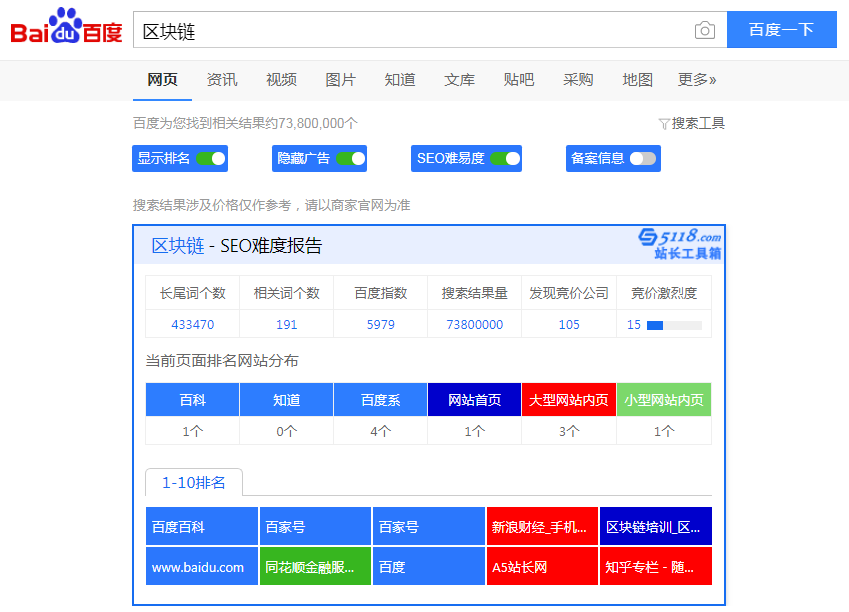
Task: Open the first 百家号 tile beside 百度百科
Action: [315, 526]
